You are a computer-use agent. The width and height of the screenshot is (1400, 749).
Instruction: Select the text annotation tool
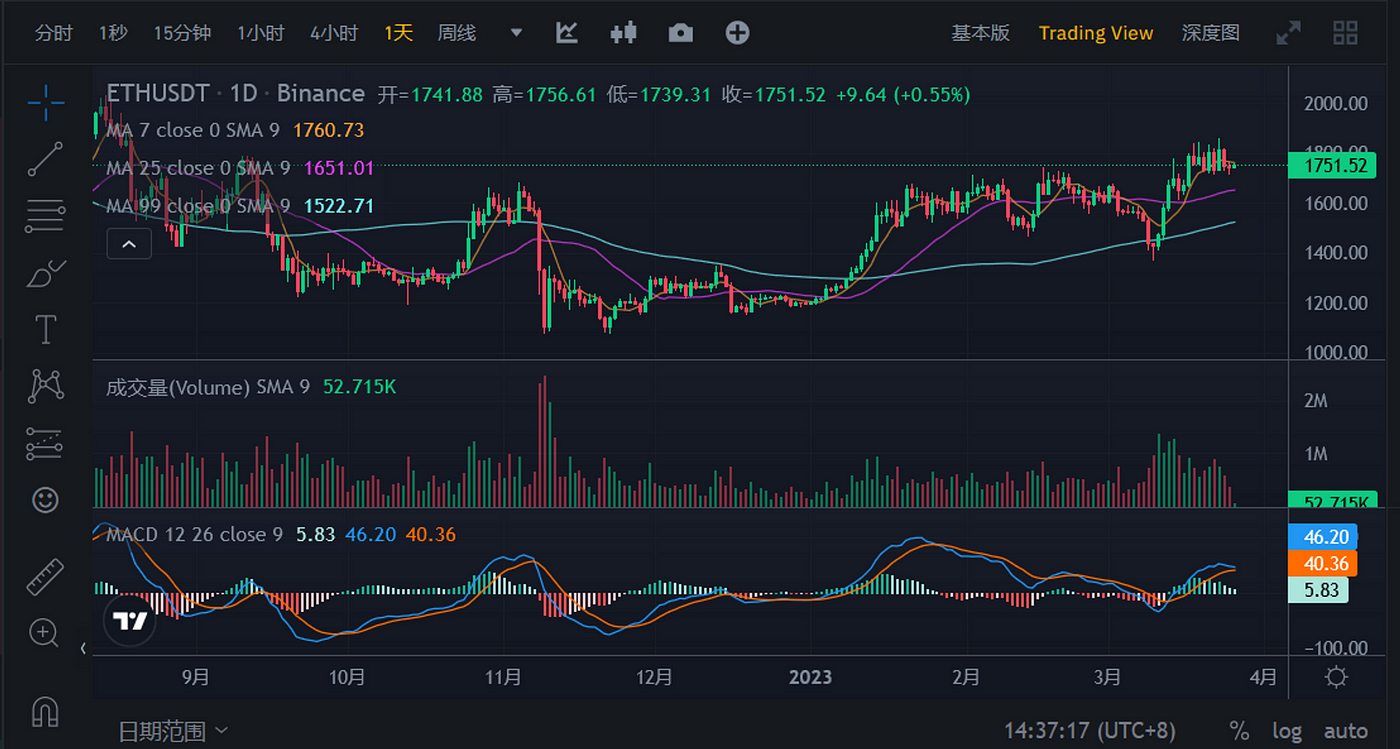pyautogui.click(x=45, y=329)
